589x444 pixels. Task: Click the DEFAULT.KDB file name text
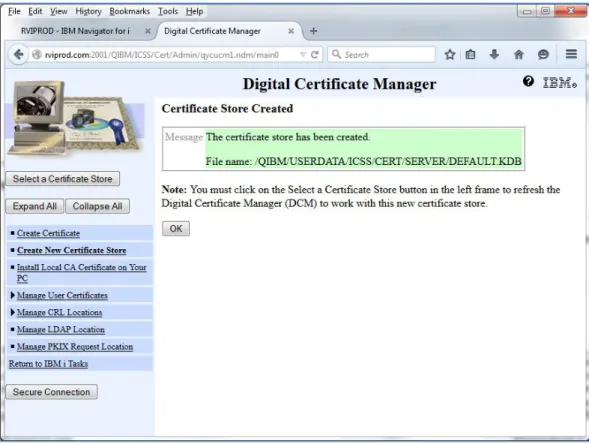pos(363,161)
